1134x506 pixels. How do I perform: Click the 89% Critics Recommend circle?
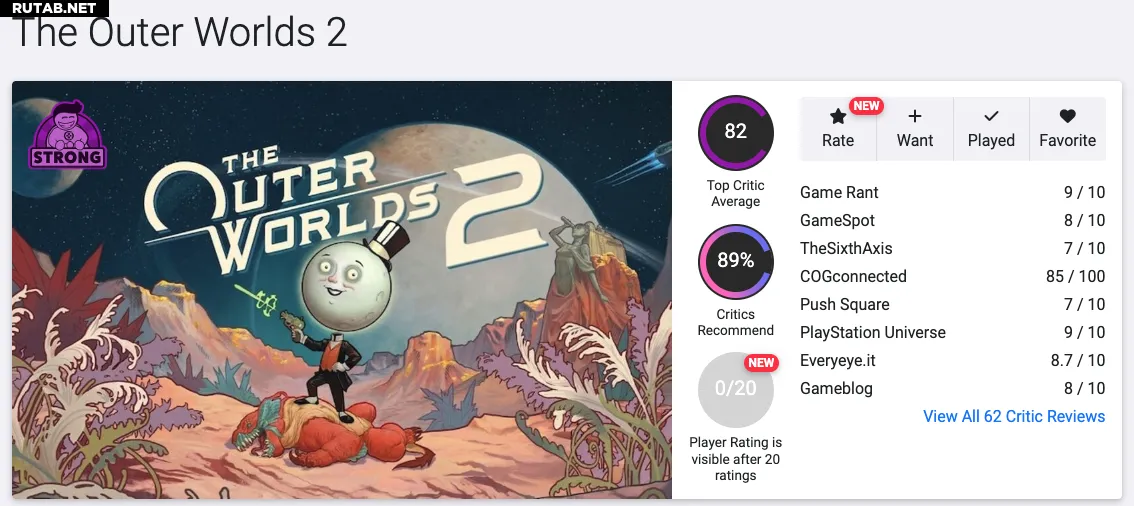[736, 261]
